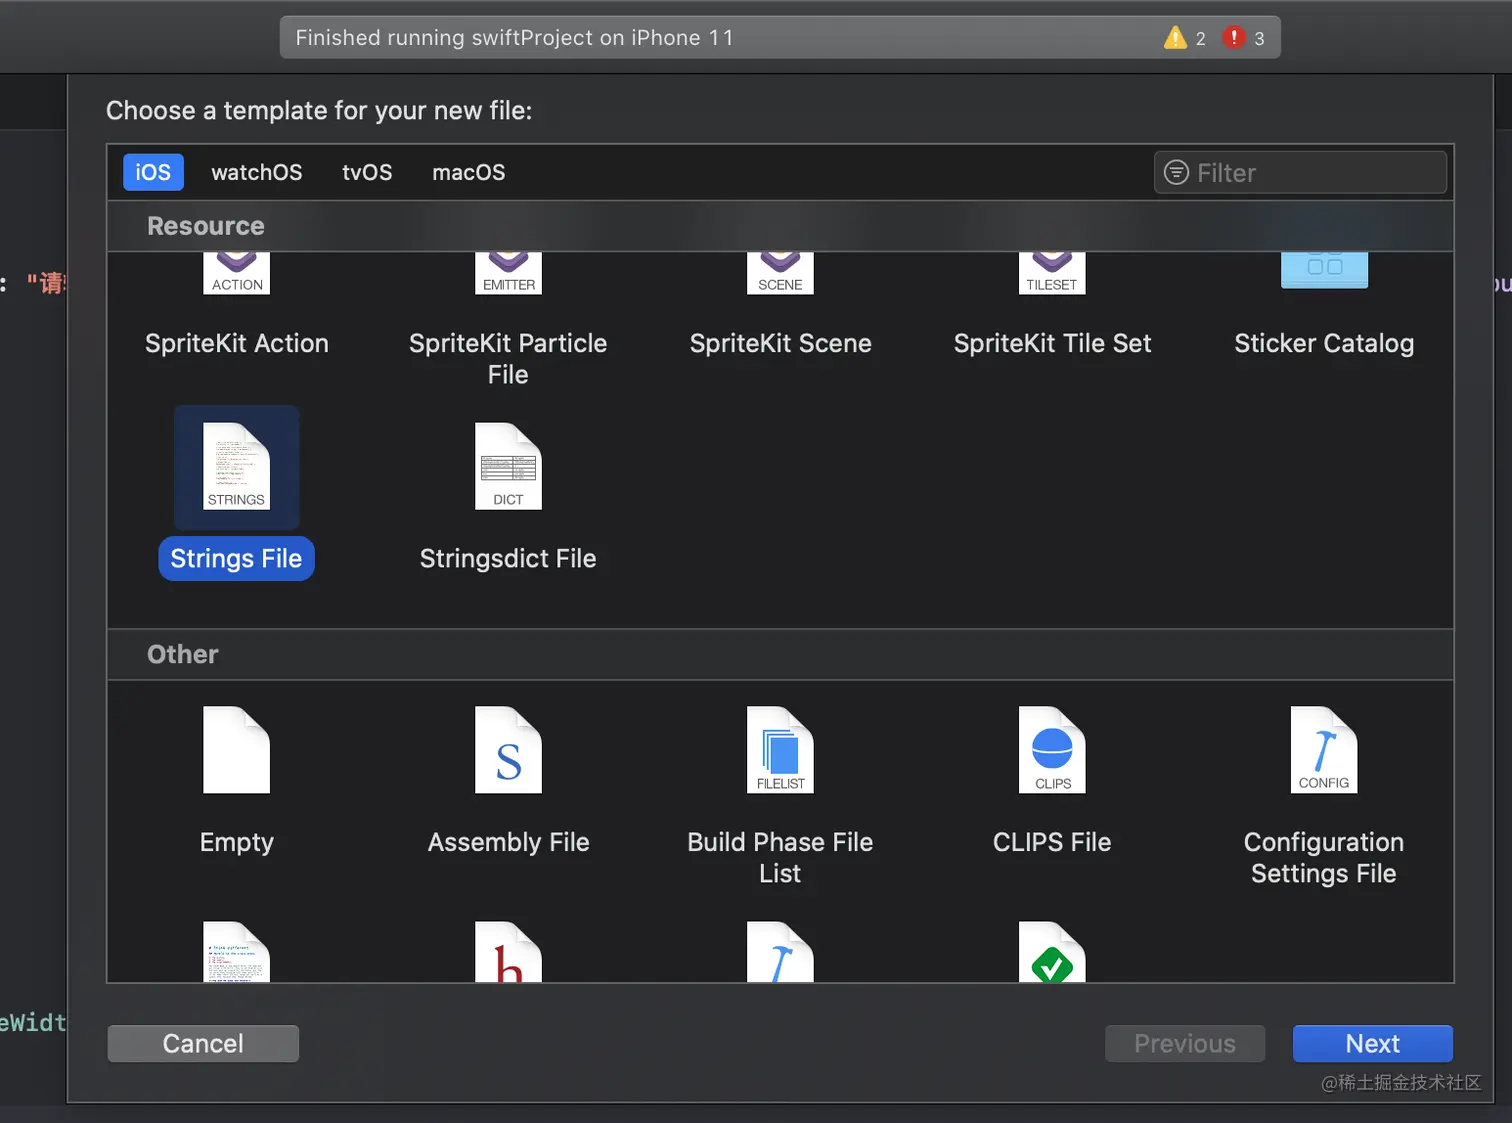Screen dimensions: 1512x1123
Task: Switch to the tvOS platform tab
Action: click(367, 172)
